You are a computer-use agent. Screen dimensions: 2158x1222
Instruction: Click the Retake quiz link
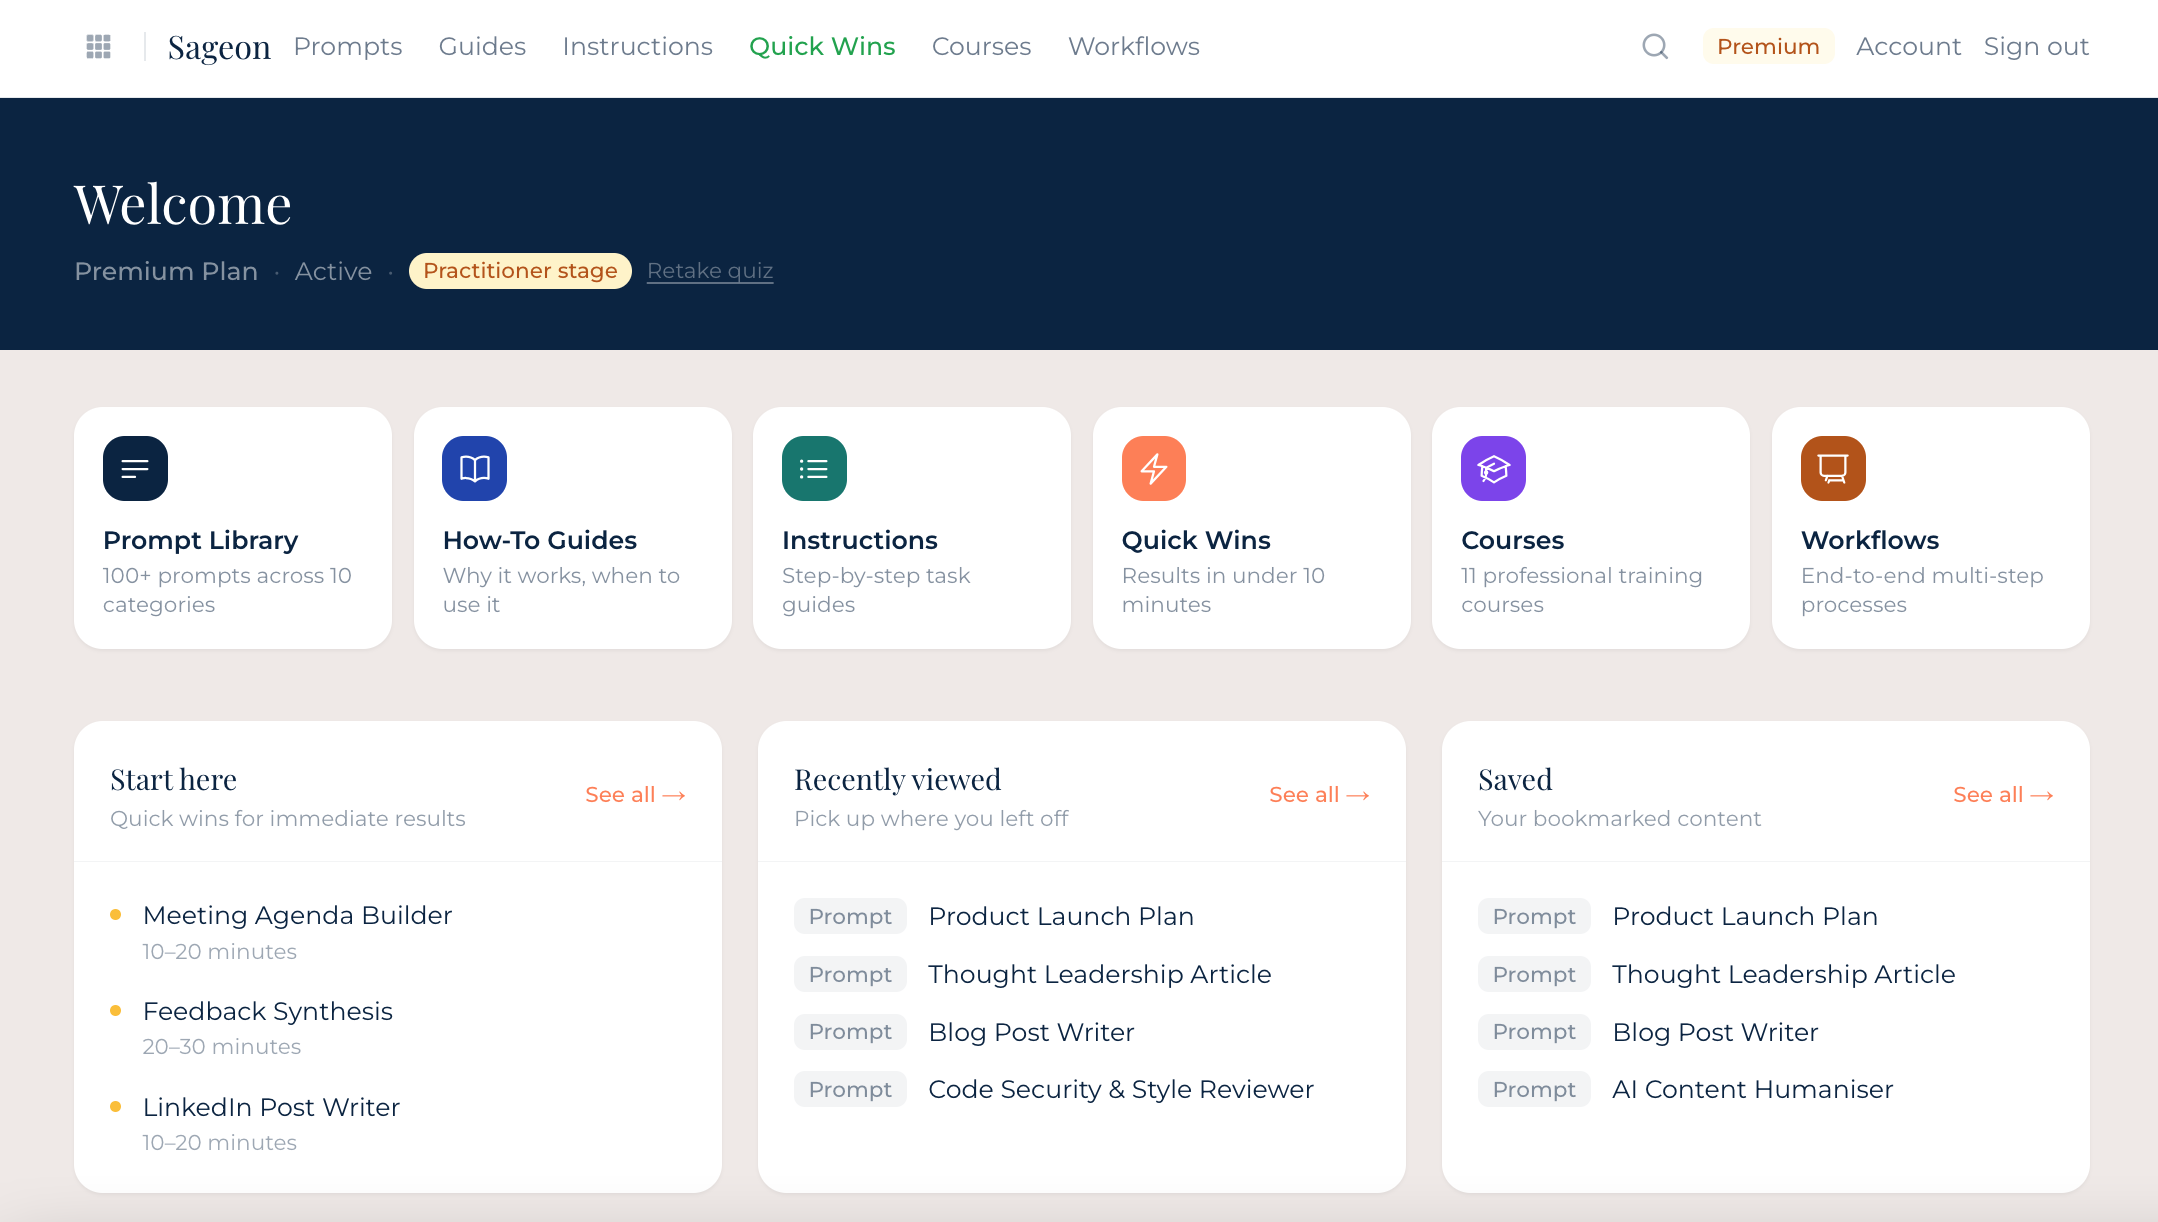tap(710, 271)
